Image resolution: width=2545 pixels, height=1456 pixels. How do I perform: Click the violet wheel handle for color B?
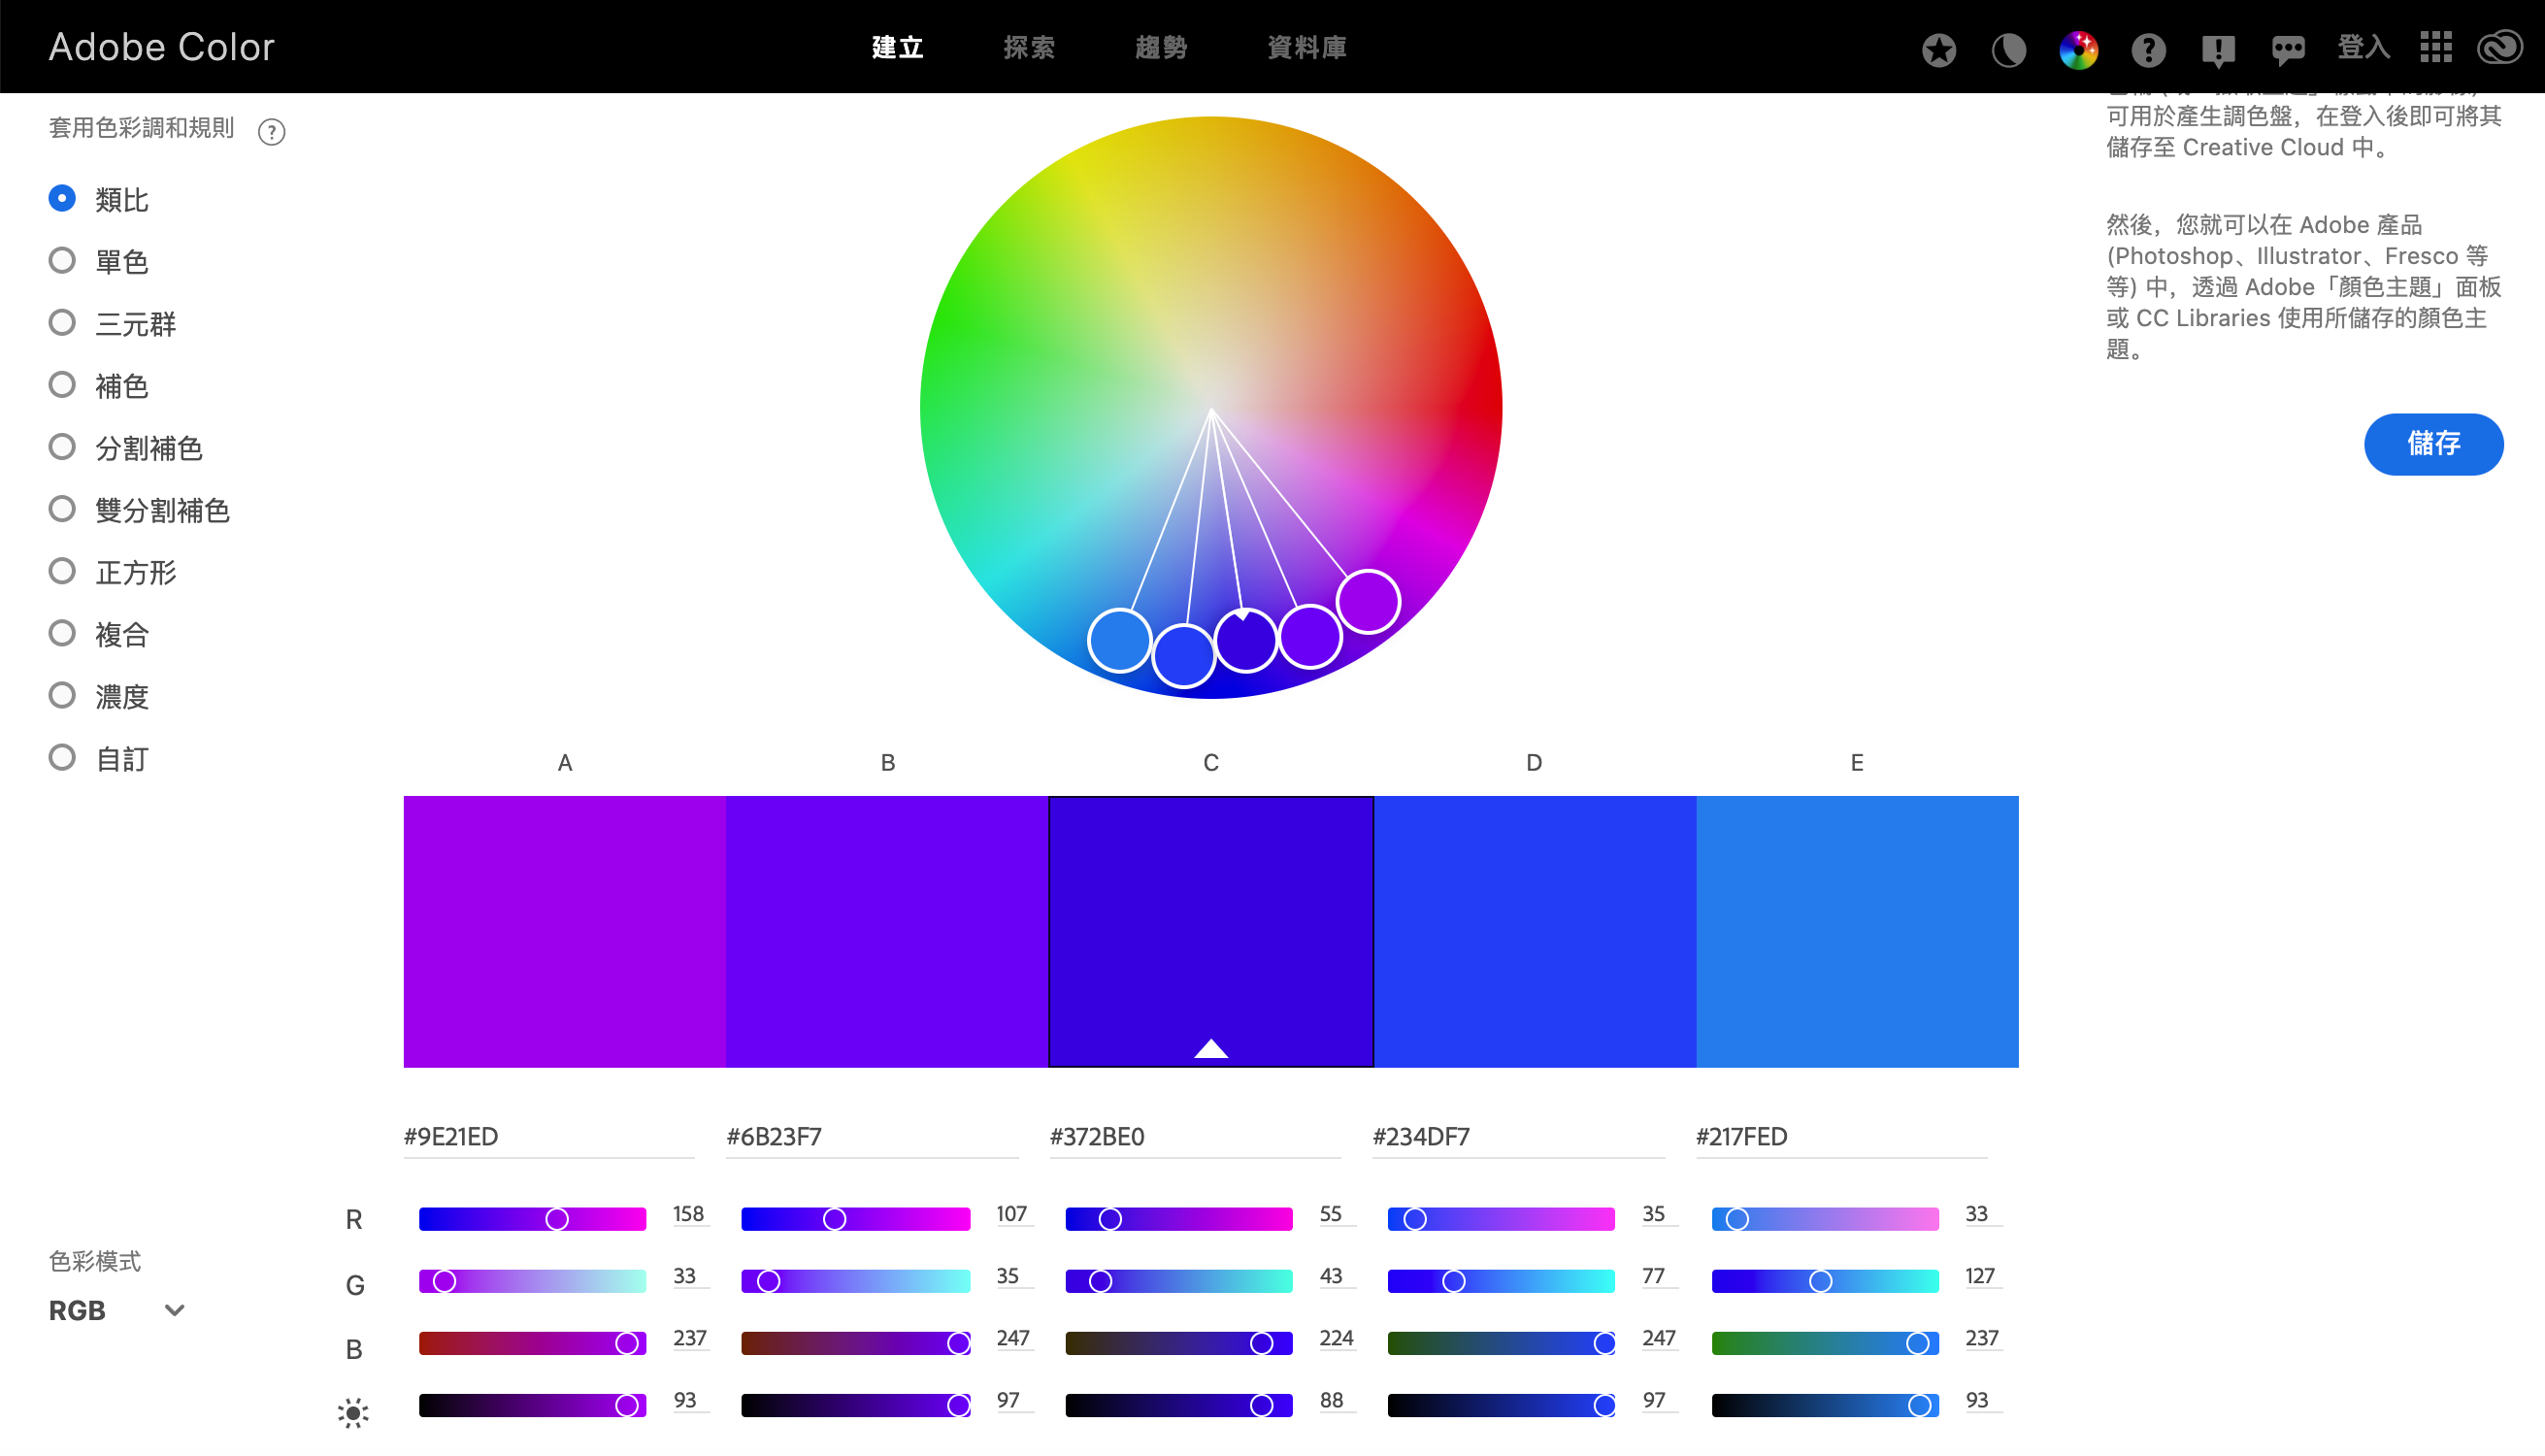pyautogui.click(x=1310, y=636)
